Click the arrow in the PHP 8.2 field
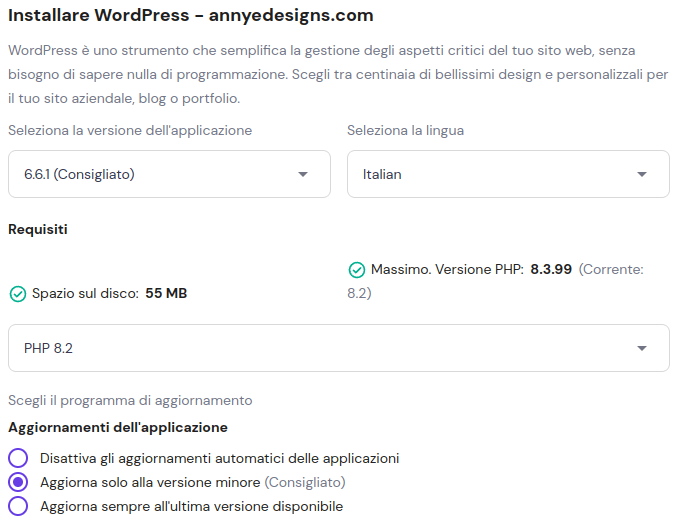The height and width of the screenshot is (525, 679). pyautogui.click(x=642, y=348)
